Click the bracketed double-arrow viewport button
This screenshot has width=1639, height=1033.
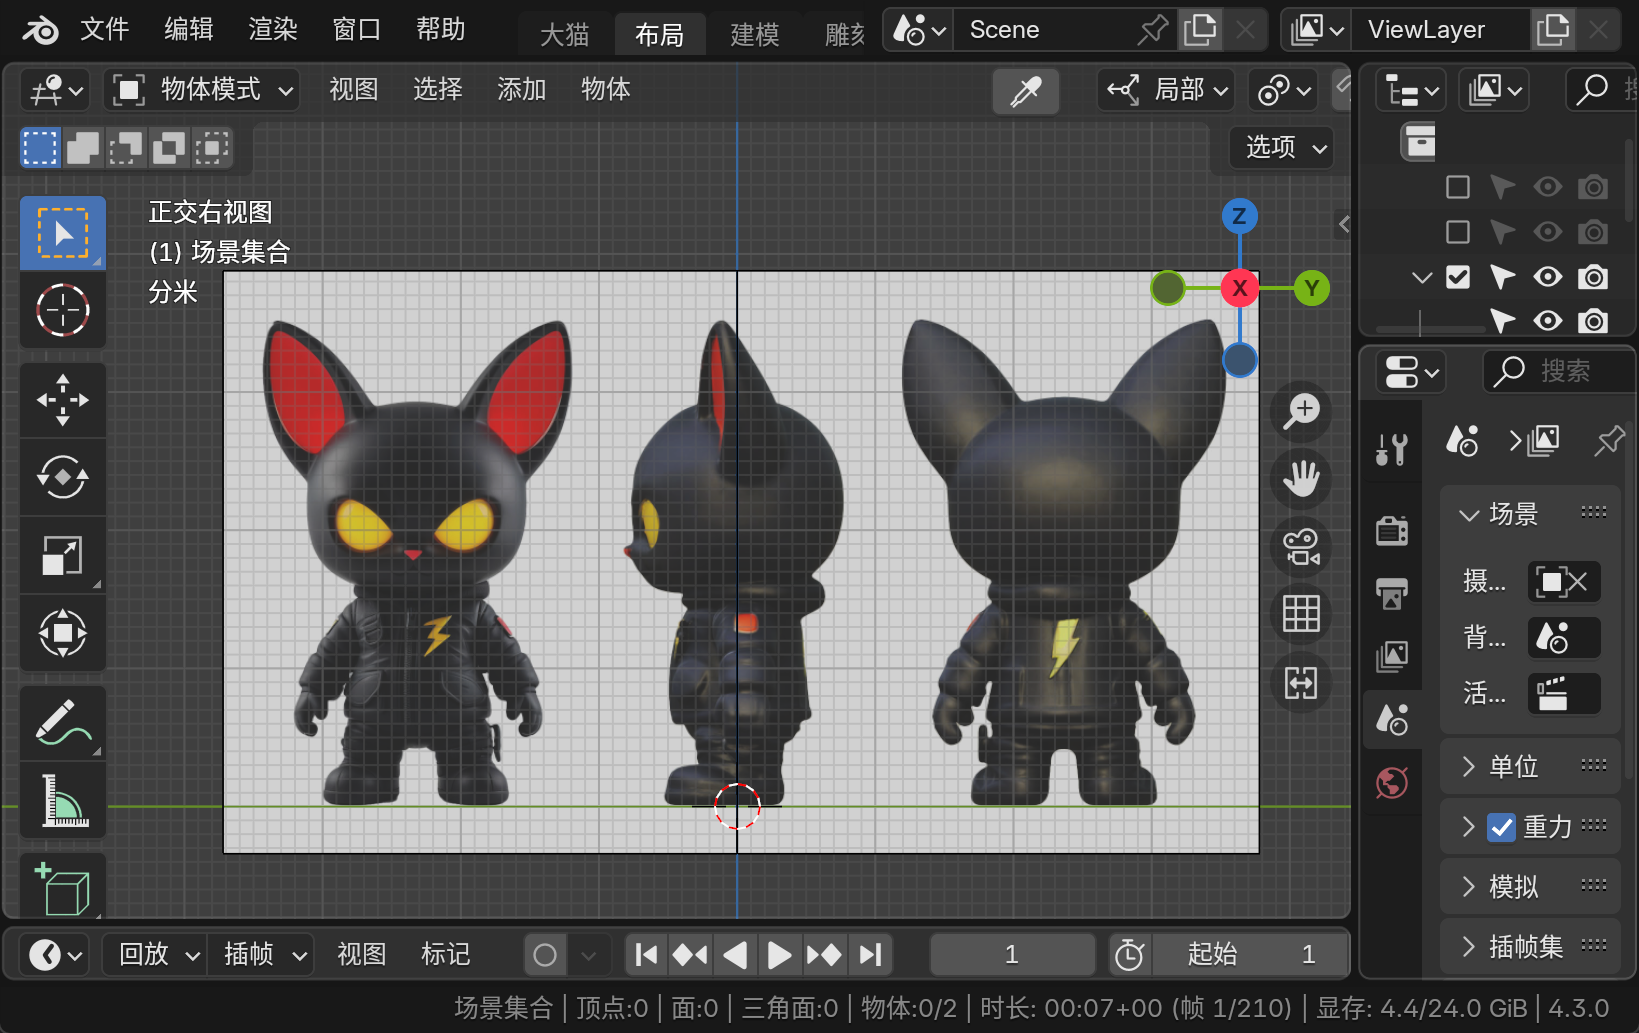[1301, 683]
